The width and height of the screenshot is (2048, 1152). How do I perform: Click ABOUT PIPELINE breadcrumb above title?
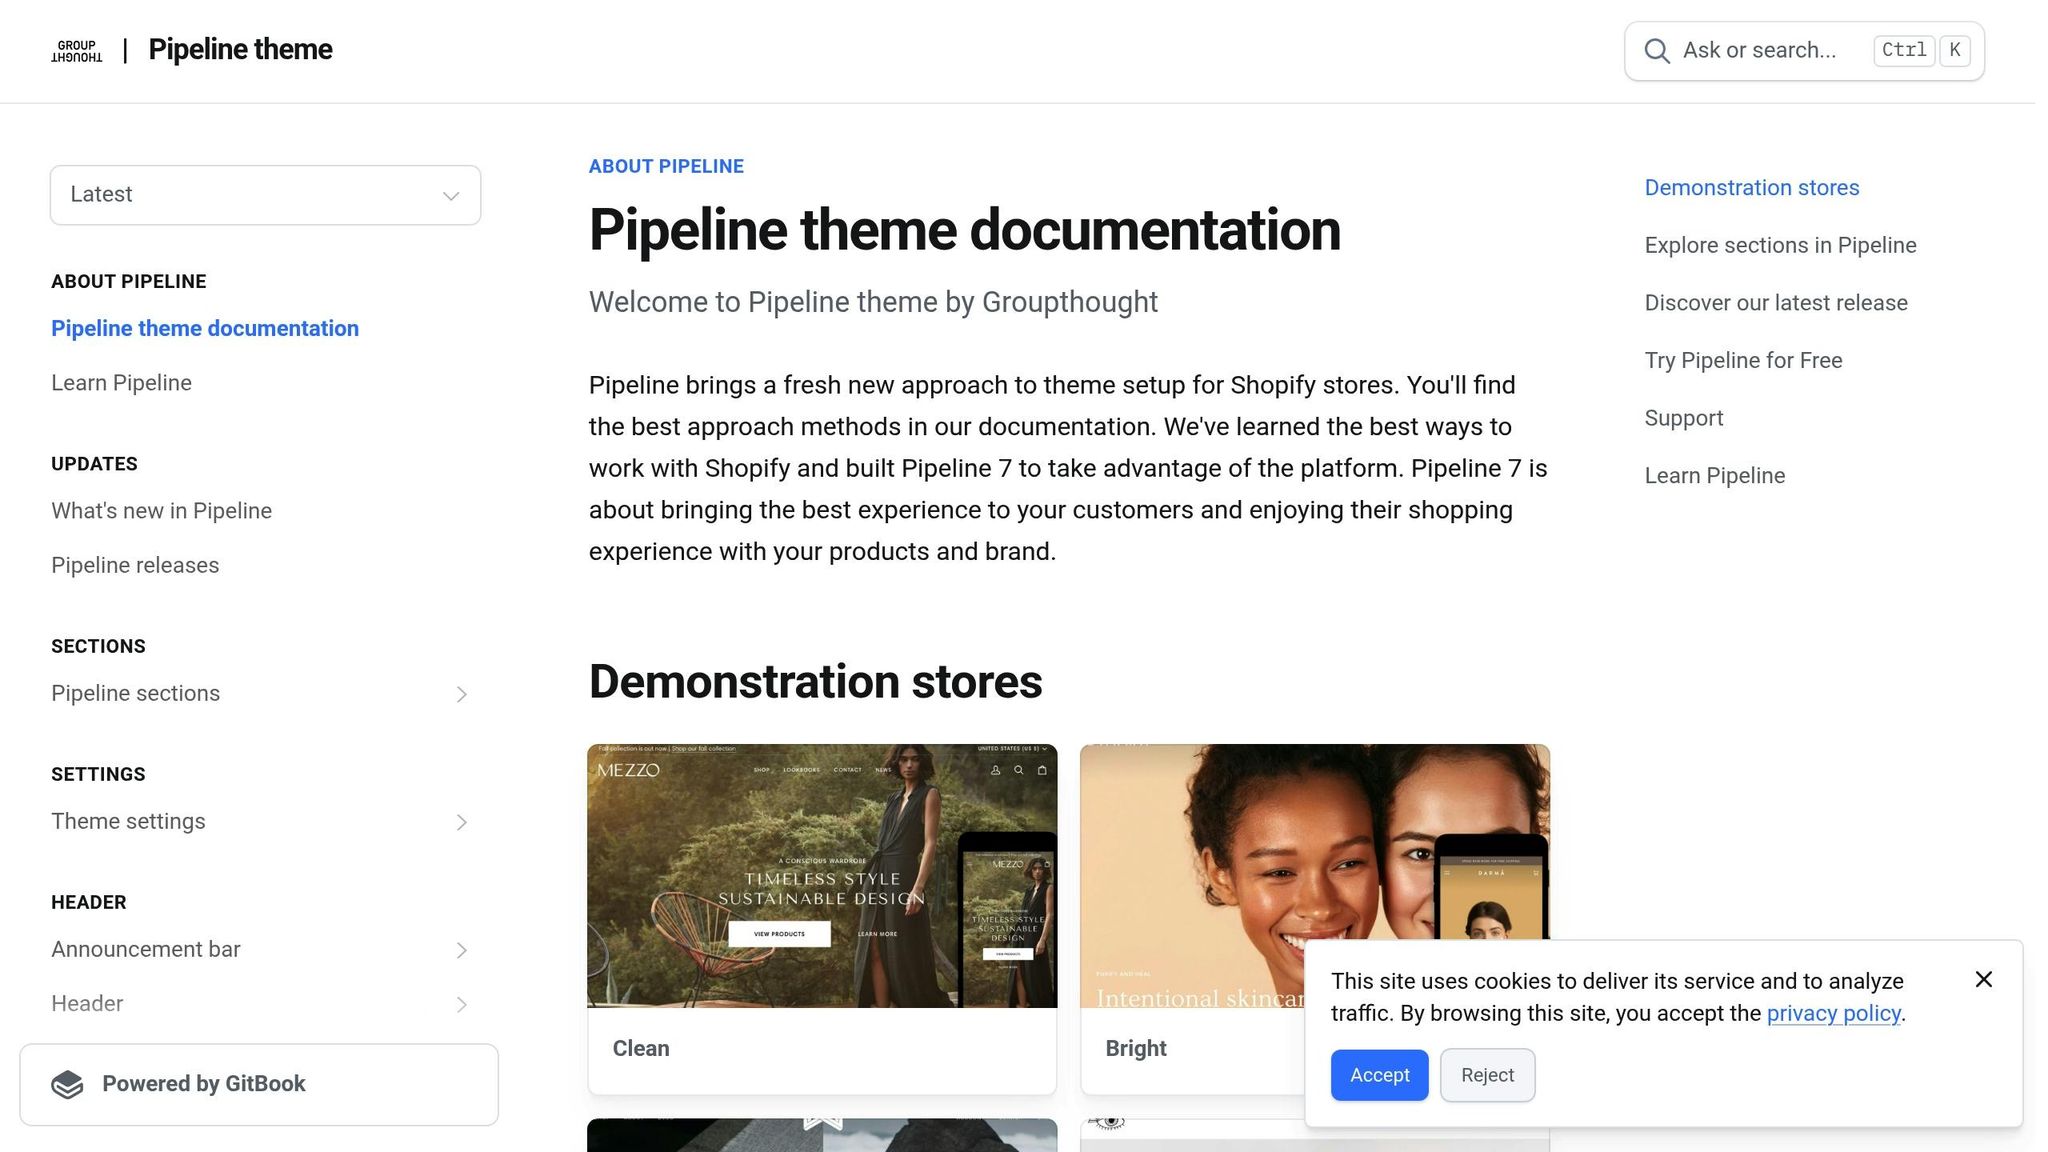coord(666,167)
